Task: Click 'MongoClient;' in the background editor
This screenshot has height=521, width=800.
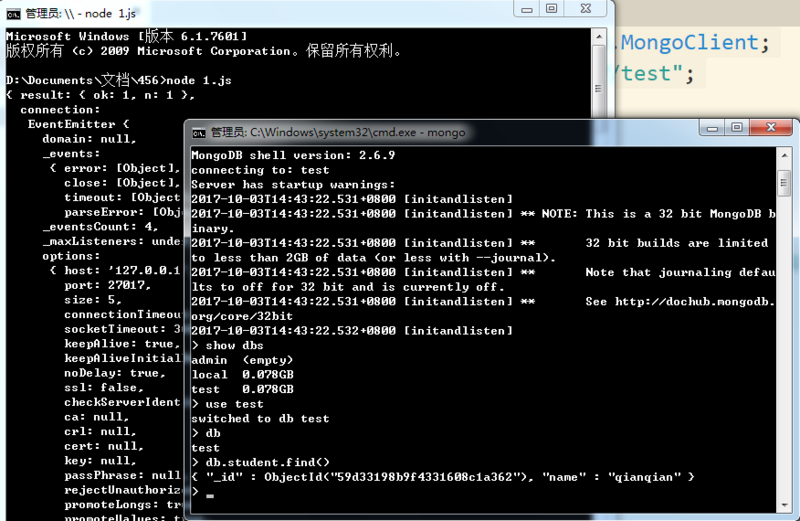Action: (x=695, y=42)
